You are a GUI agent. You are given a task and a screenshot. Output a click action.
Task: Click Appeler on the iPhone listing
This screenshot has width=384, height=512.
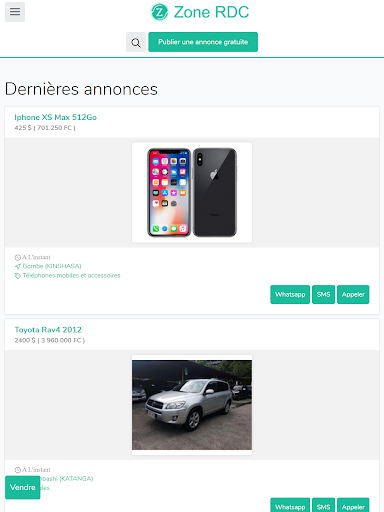point(353,294)
